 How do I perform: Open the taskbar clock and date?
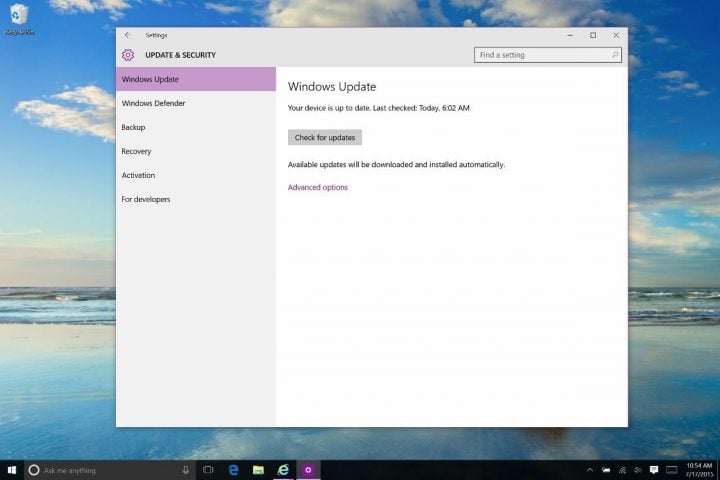[699, 470]
